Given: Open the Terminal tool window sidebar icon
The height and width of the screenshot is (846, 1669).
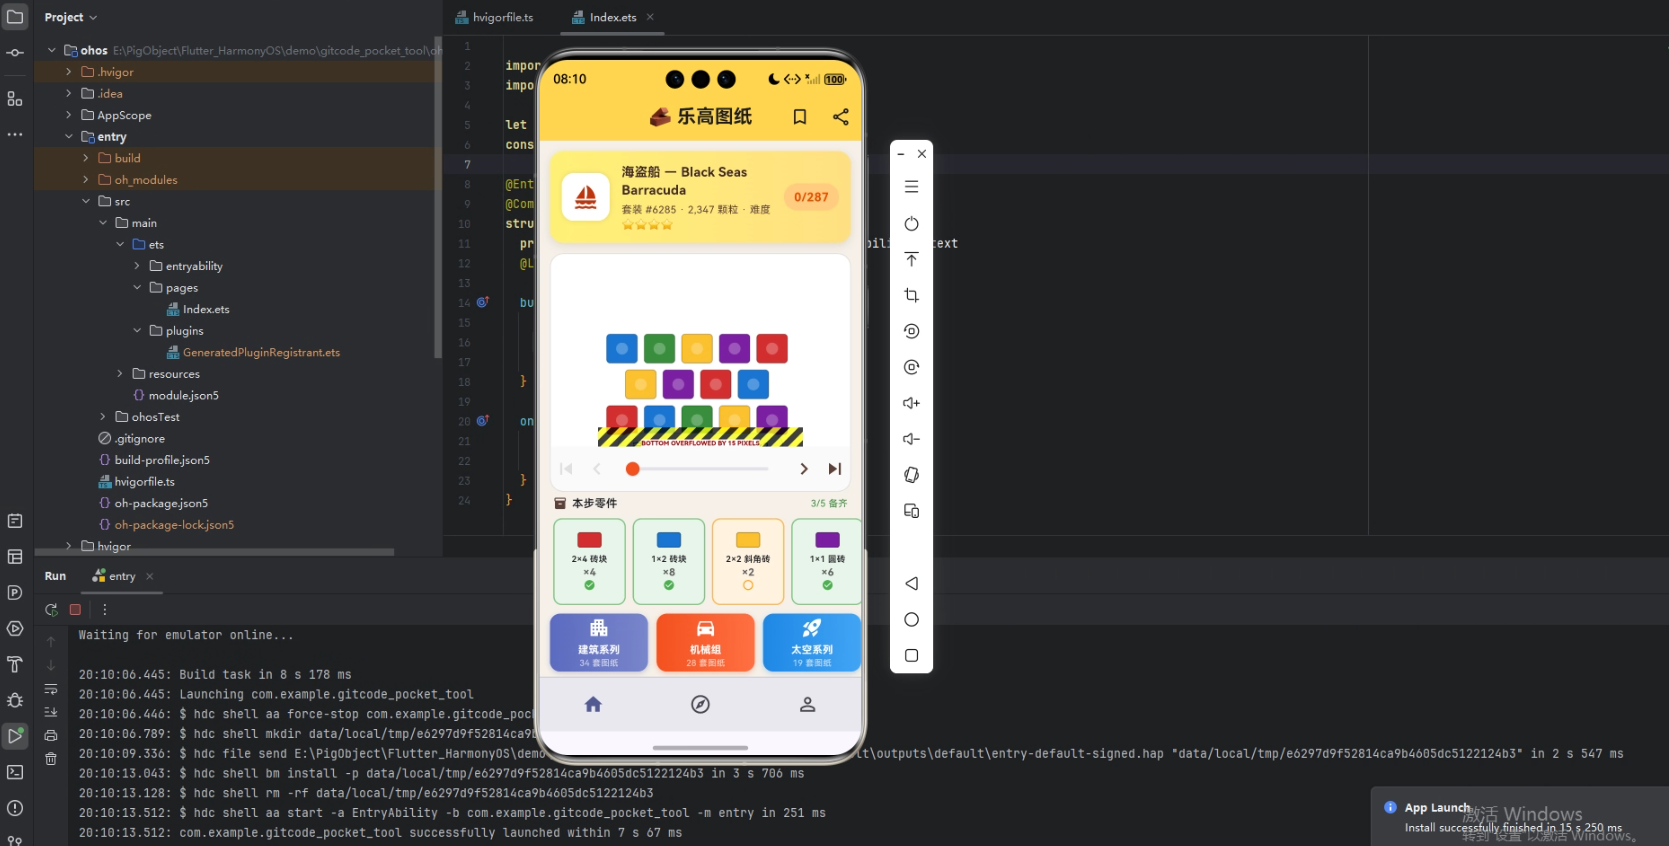Looking at the screenshot, I should coord(15,772).
